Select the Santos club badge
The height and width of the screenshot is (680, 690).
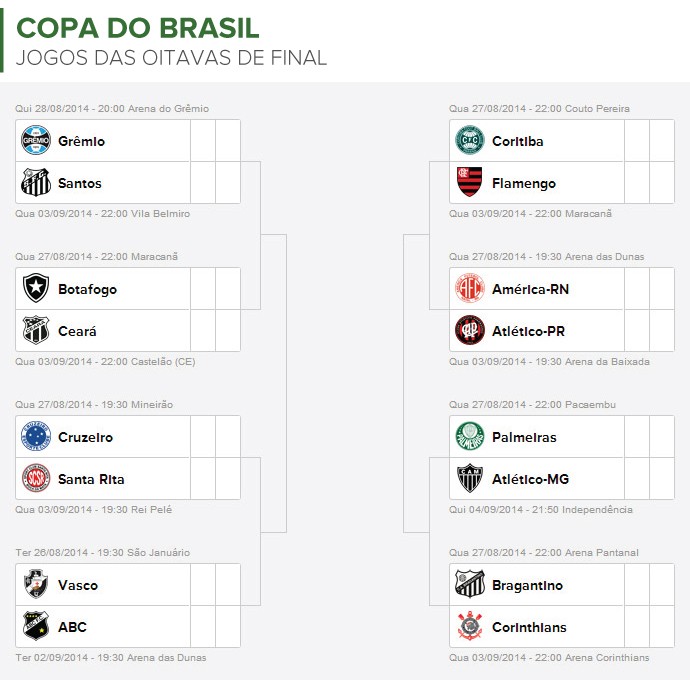tap(36, 183)
